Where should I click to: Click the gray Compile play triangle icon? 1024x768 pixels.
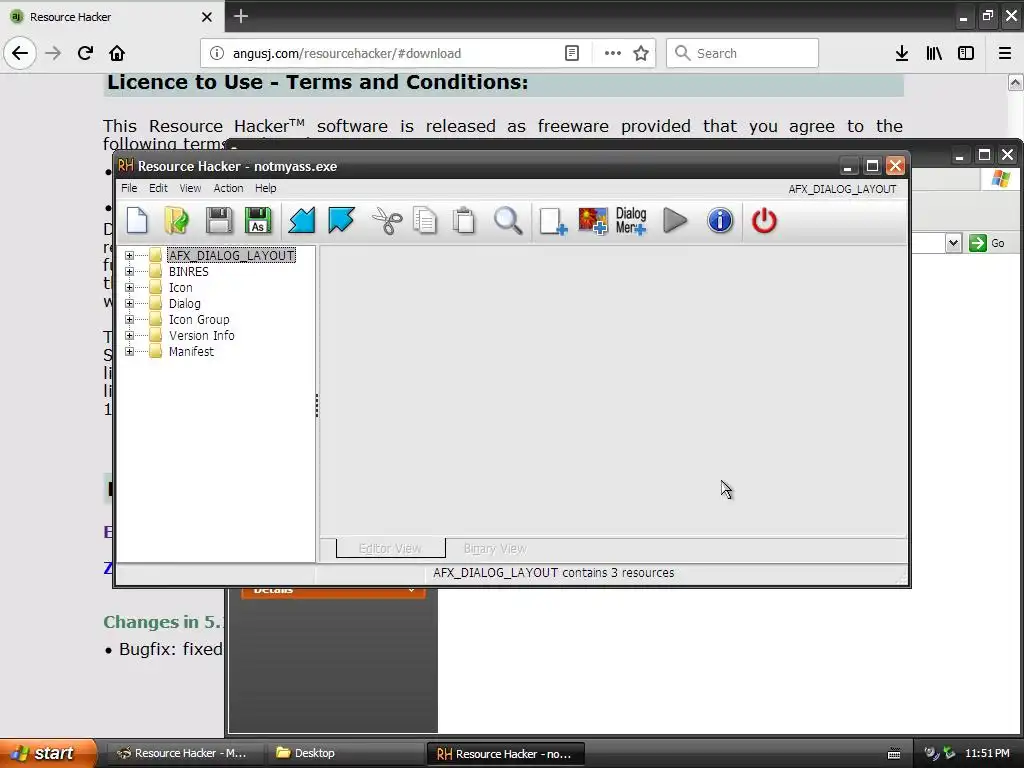pyautogui.click(x=675, y=220)
